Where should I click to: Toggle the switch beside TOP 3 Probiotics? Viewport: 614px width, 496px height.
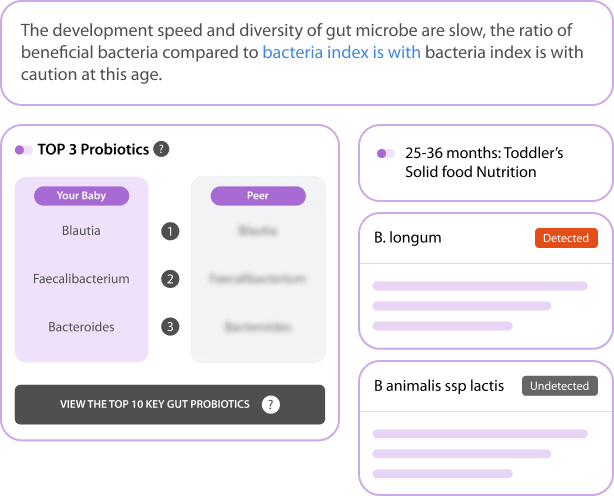(x=23, y=150)
